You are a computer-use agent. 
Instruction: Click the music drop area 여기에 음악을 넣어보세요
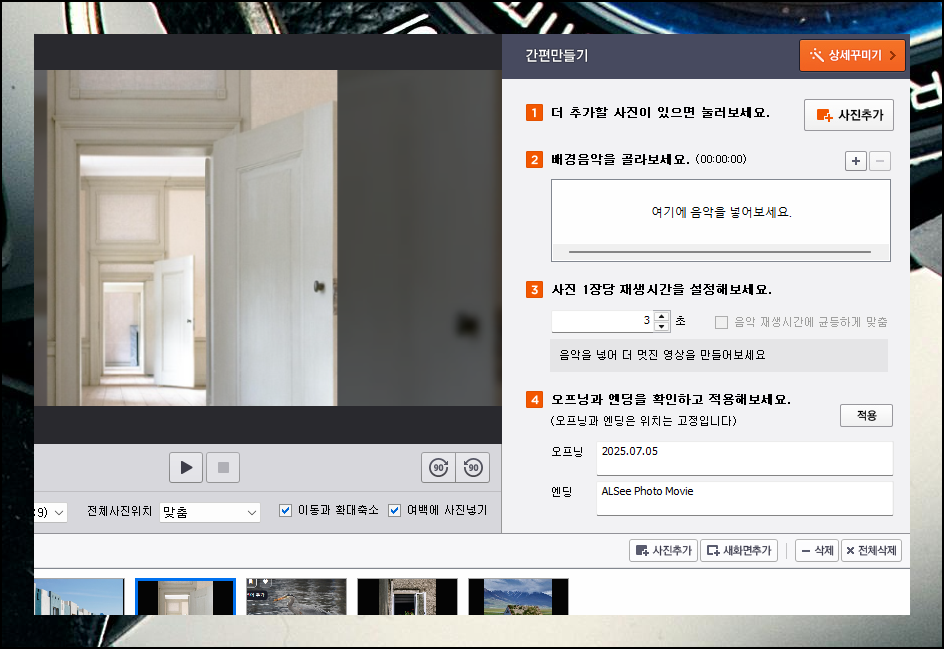tap(721, 212)
